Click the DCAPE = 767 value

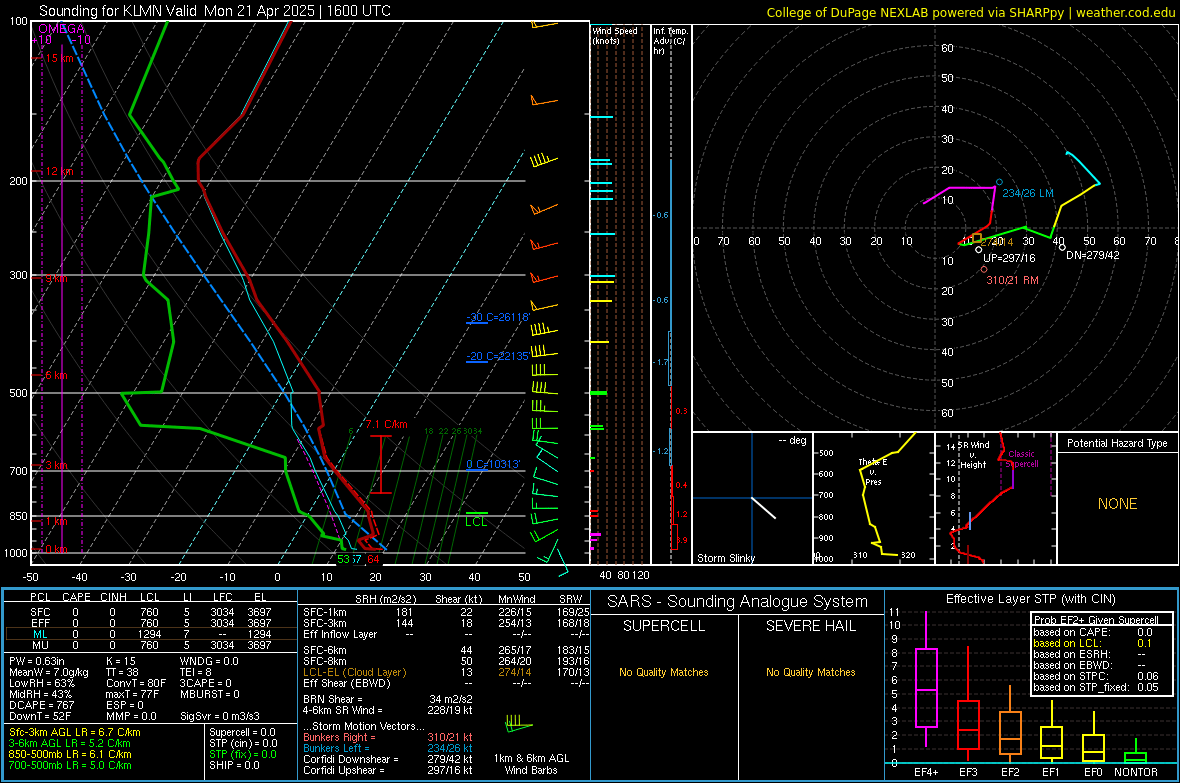[41, 705]
